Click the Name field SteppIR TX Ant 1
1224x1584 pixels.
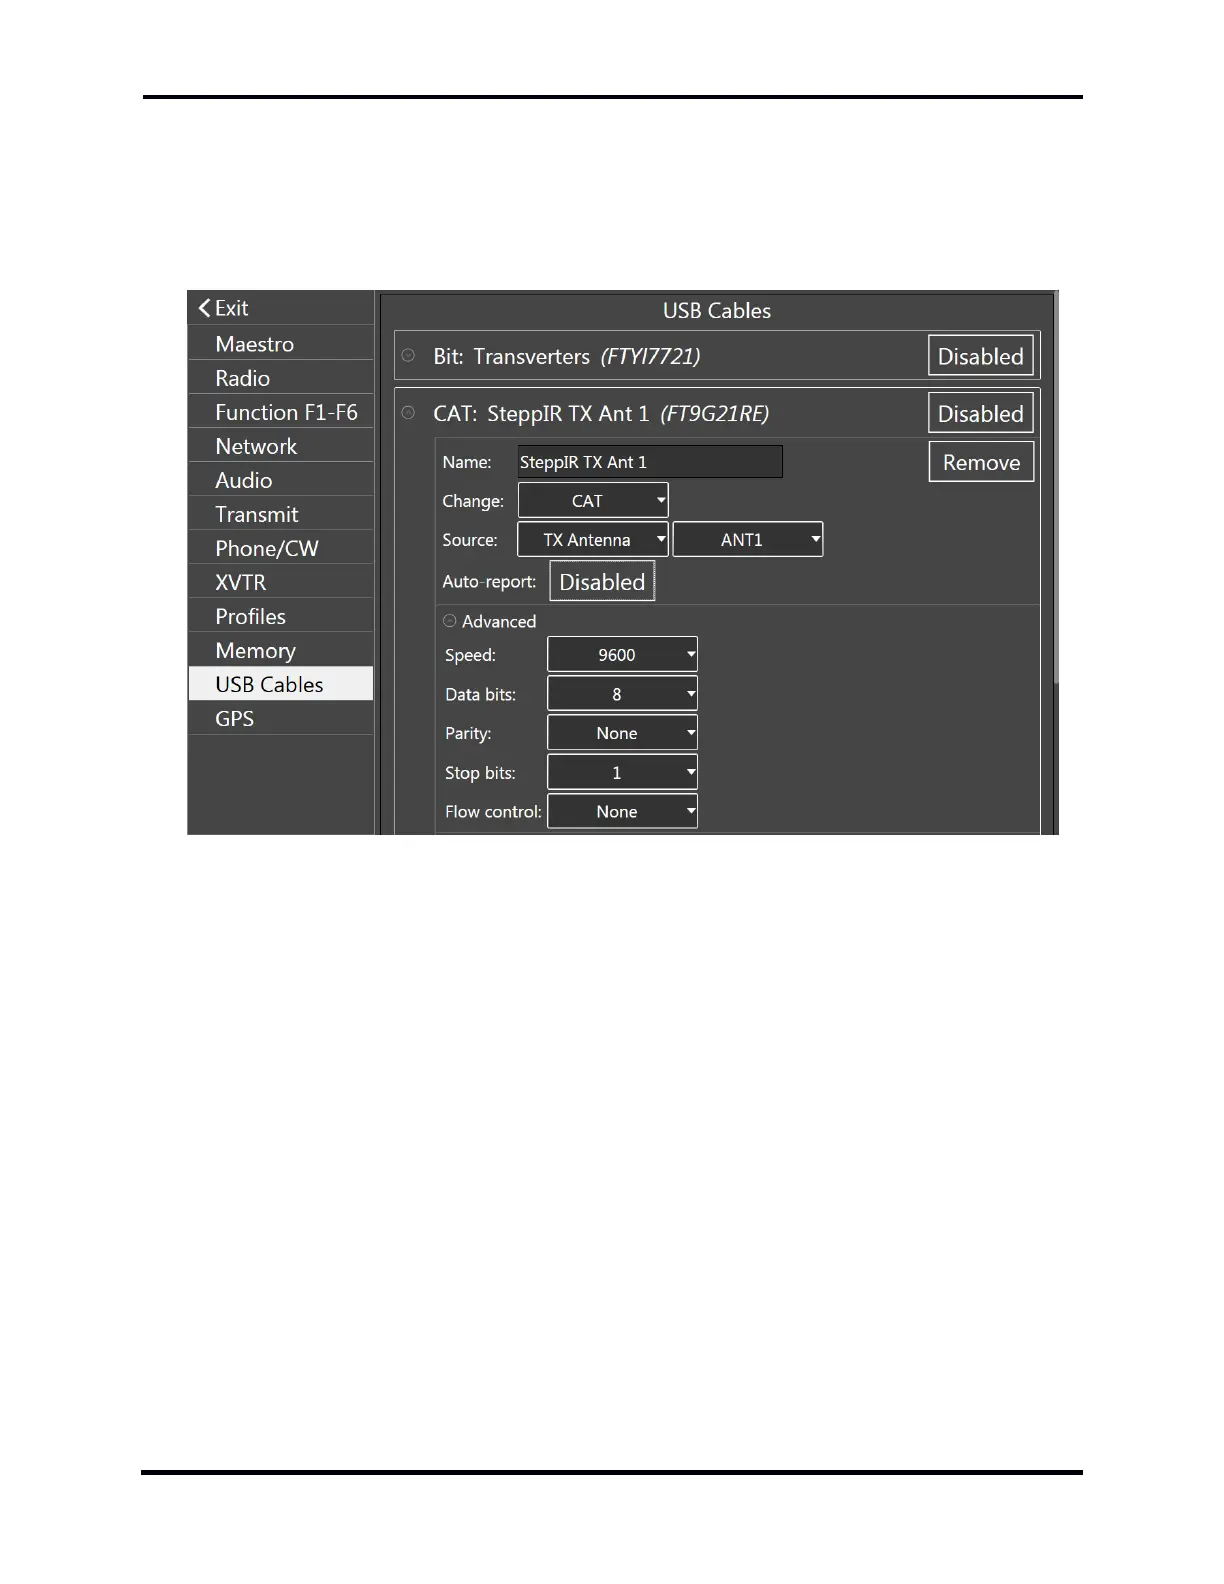[x=650, y=461]
